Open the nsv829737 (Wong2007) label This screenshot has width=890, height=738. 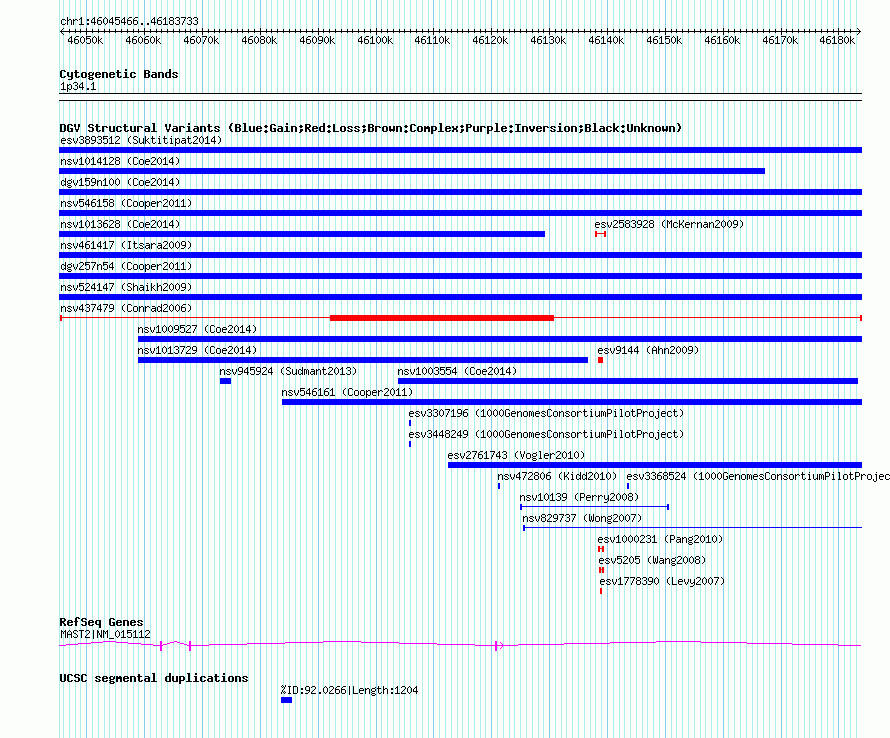pos(582,518)
